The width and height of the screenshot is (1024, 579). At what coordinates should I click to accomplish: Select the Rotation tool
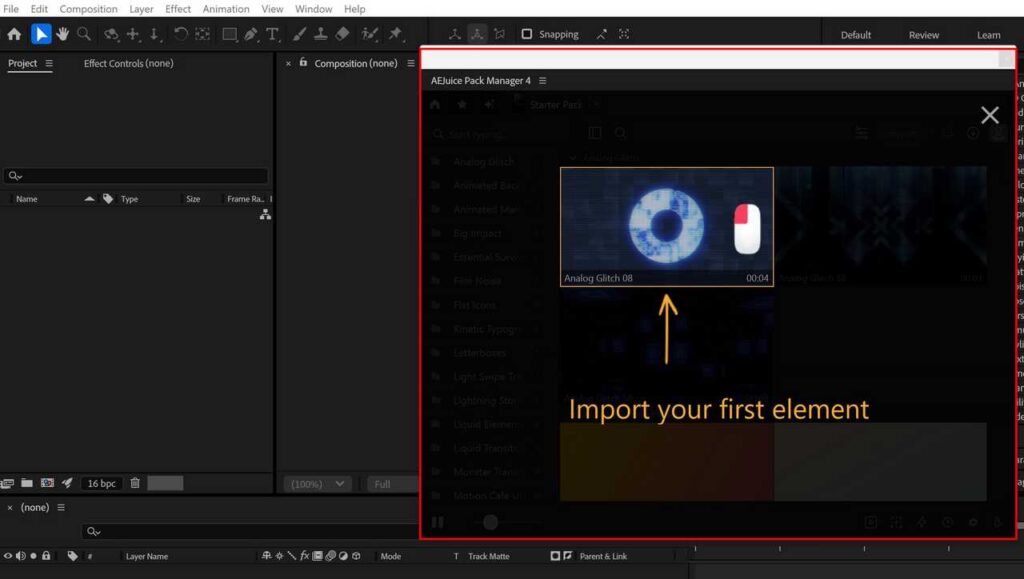(x=180, y=34)
